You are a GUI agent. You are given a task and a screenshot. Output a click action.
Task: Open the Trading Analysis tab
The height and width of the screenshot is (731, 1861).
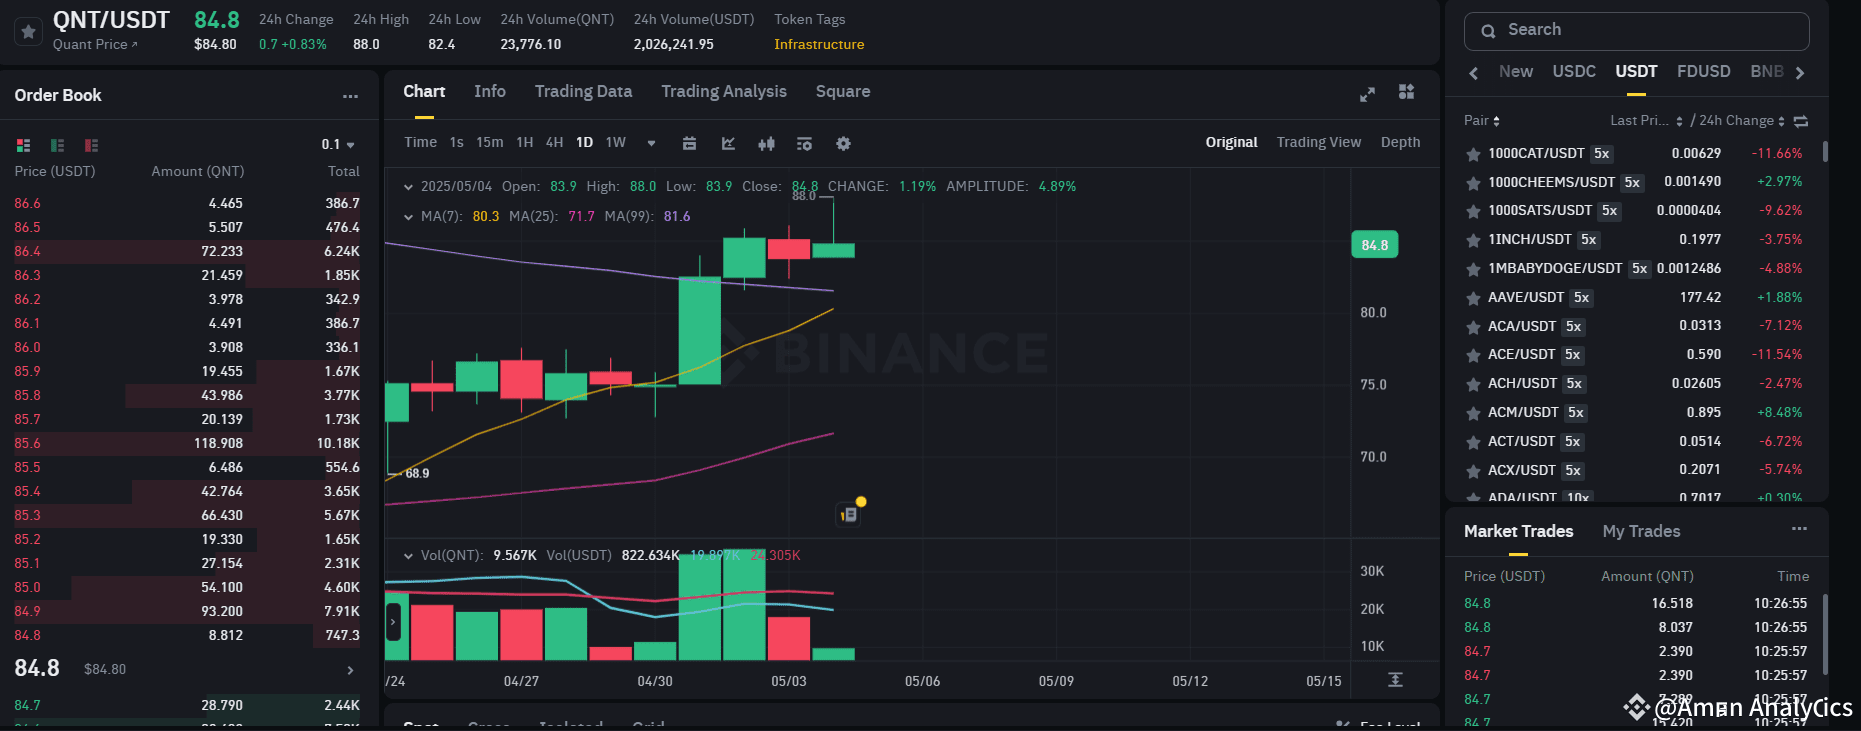click(724, 91)
